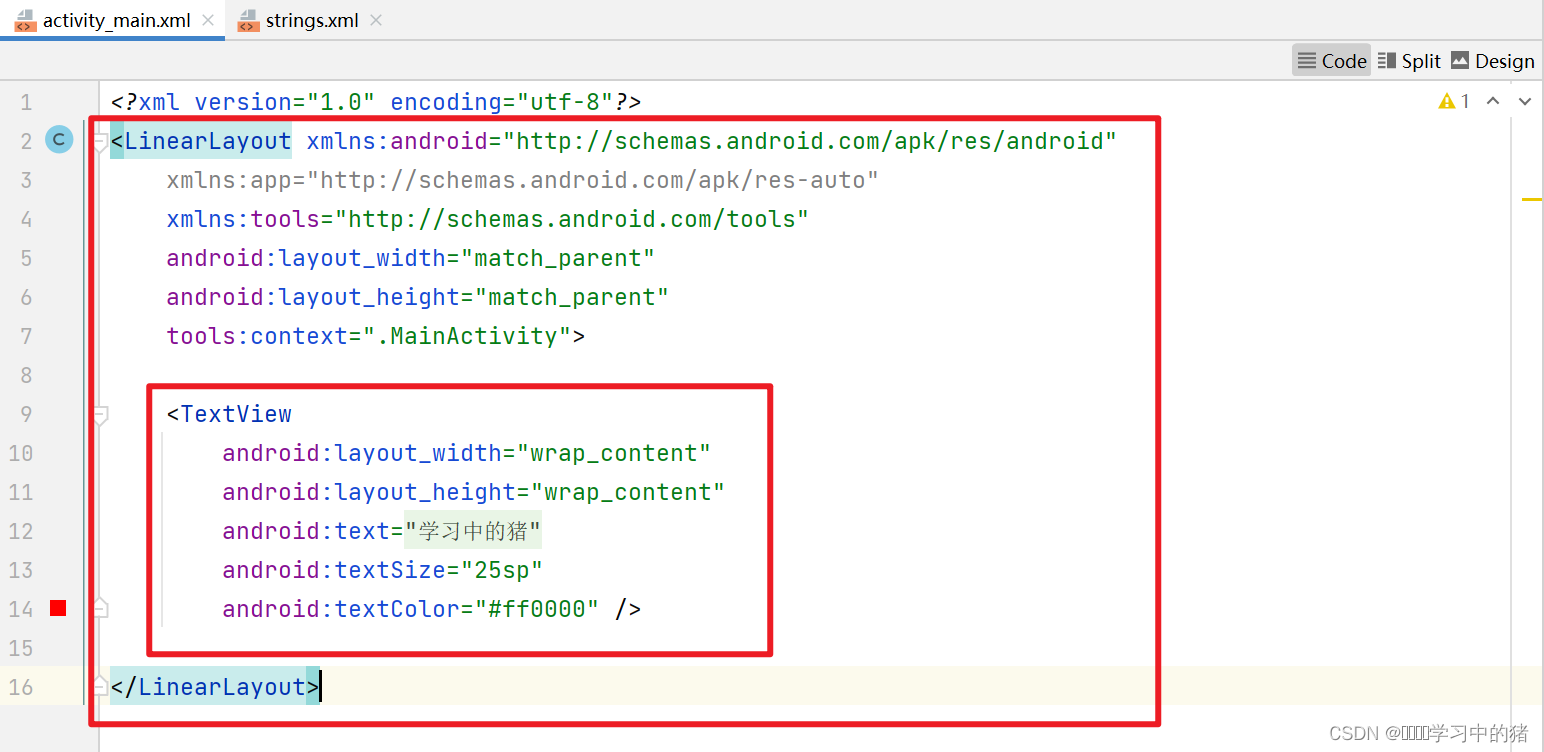Click the activity_main.xml file icon
Viewport: 1544px width, 752px height.
pyautogui.click(x=25, y=21)
